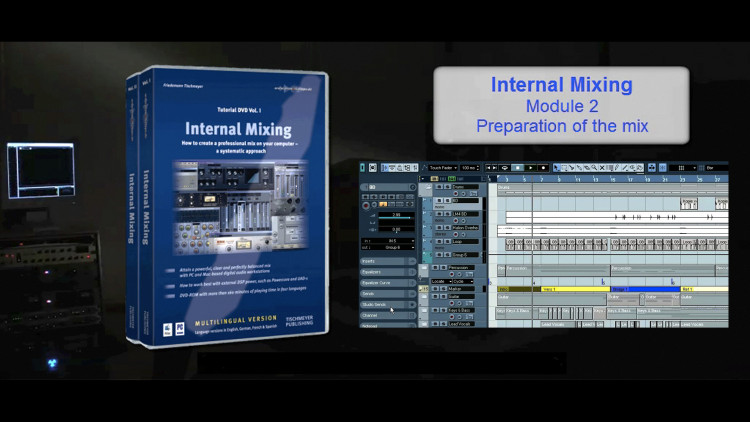This screenshot has height=422, width=750.
Task: Open the Inserts inspector tab
Action: pyautogui.click(x=388, y=261)
